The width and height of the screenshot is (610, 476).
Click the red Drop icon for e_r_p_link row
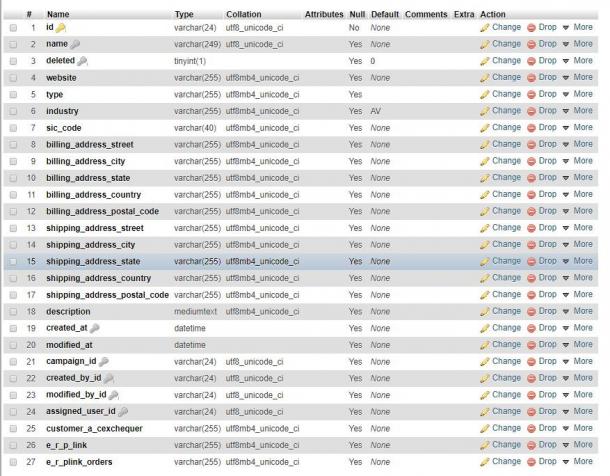point(531,445)
